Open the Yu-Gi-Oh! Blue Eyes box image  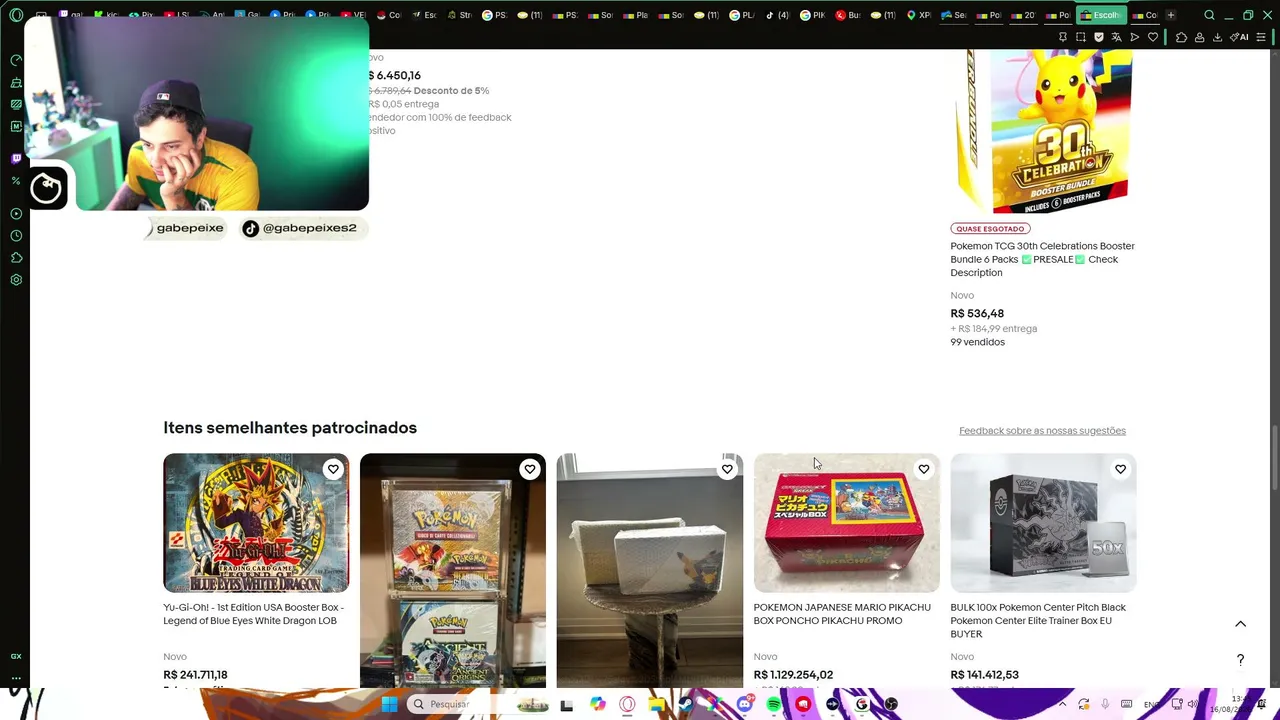(x=256, y=523)
